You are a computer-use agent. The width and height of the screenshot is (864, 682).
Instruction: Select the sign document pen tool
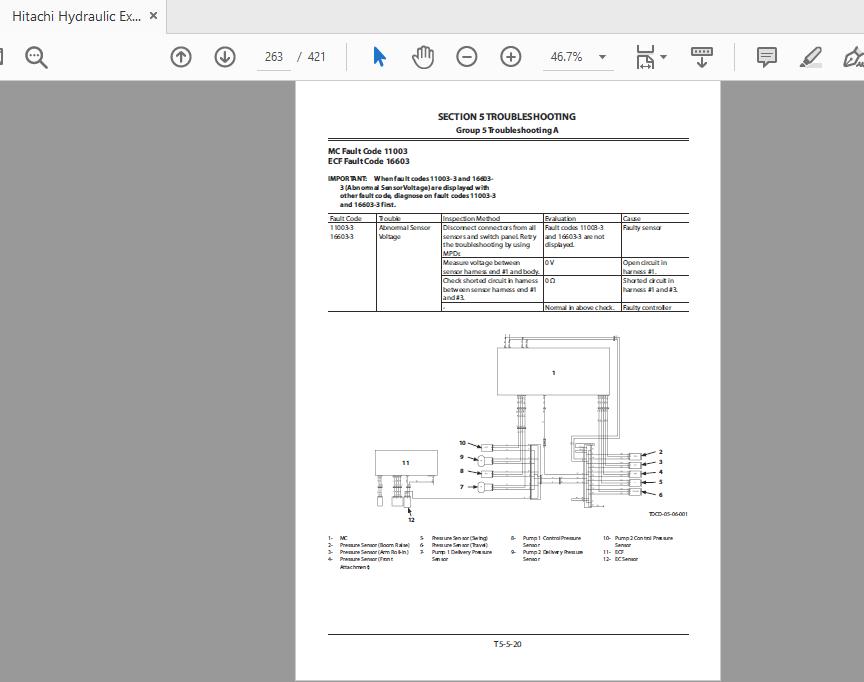coord(854,57)
